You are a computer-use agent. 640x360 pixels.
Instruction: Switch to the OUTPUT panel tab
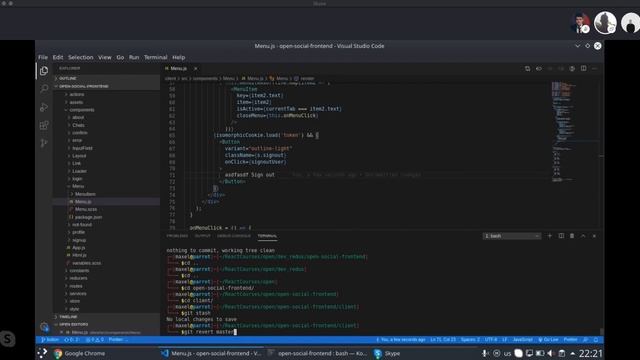click(202, 236)
